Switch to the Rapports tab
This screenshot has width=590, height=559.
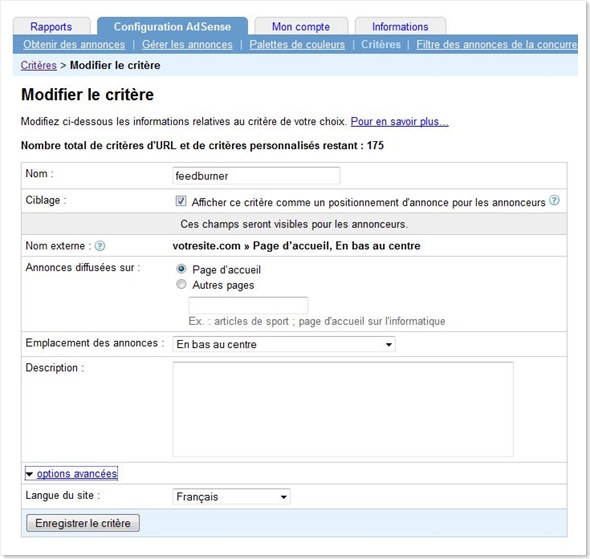52,27
